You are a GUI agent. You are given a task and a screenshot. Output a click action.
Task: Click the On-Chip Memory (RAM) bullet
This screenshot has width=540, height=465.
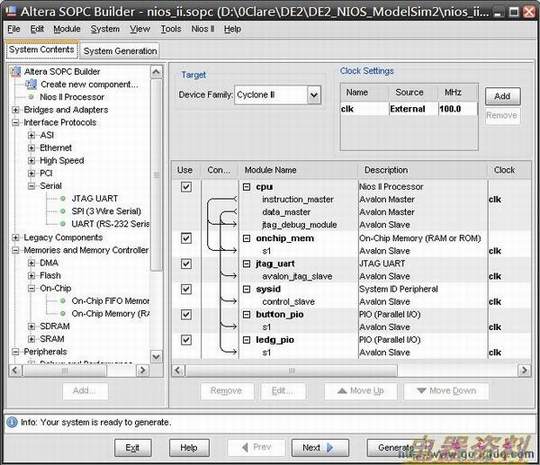[63, 313]
